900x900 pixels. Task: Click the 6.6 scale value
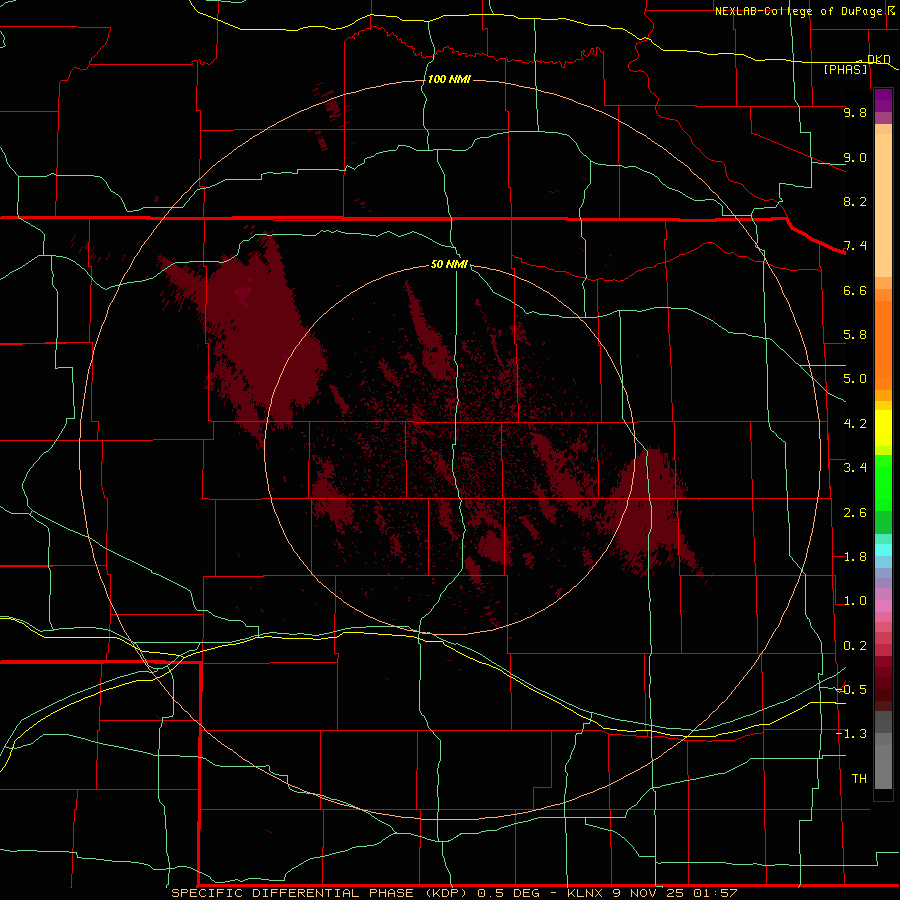(x=855, y=290)
